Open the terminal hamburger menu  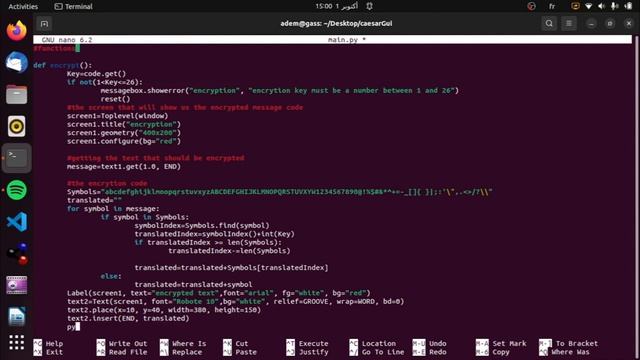click(x=569, y=24)
